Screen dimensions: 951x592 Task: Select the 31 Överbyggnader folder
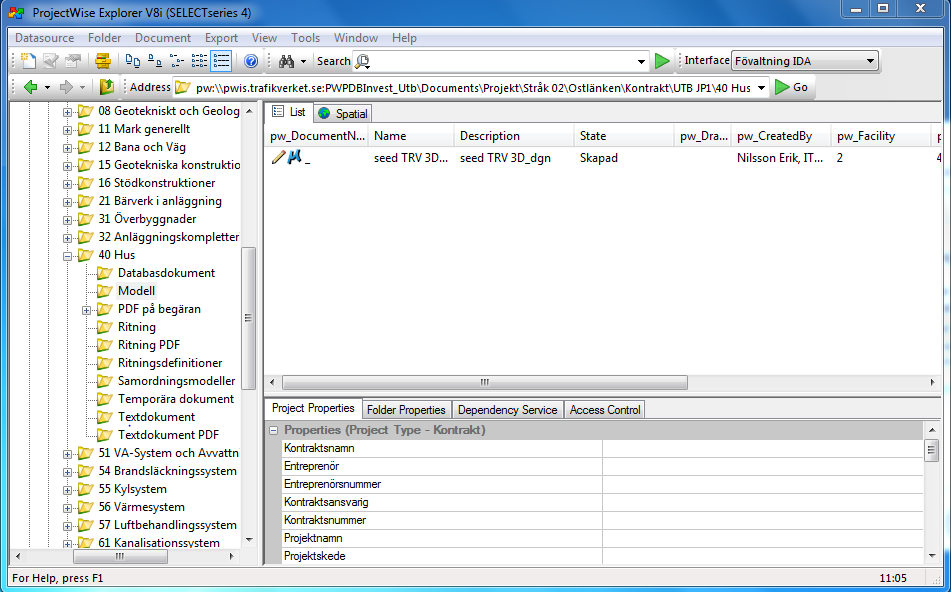tap(147, 219)
